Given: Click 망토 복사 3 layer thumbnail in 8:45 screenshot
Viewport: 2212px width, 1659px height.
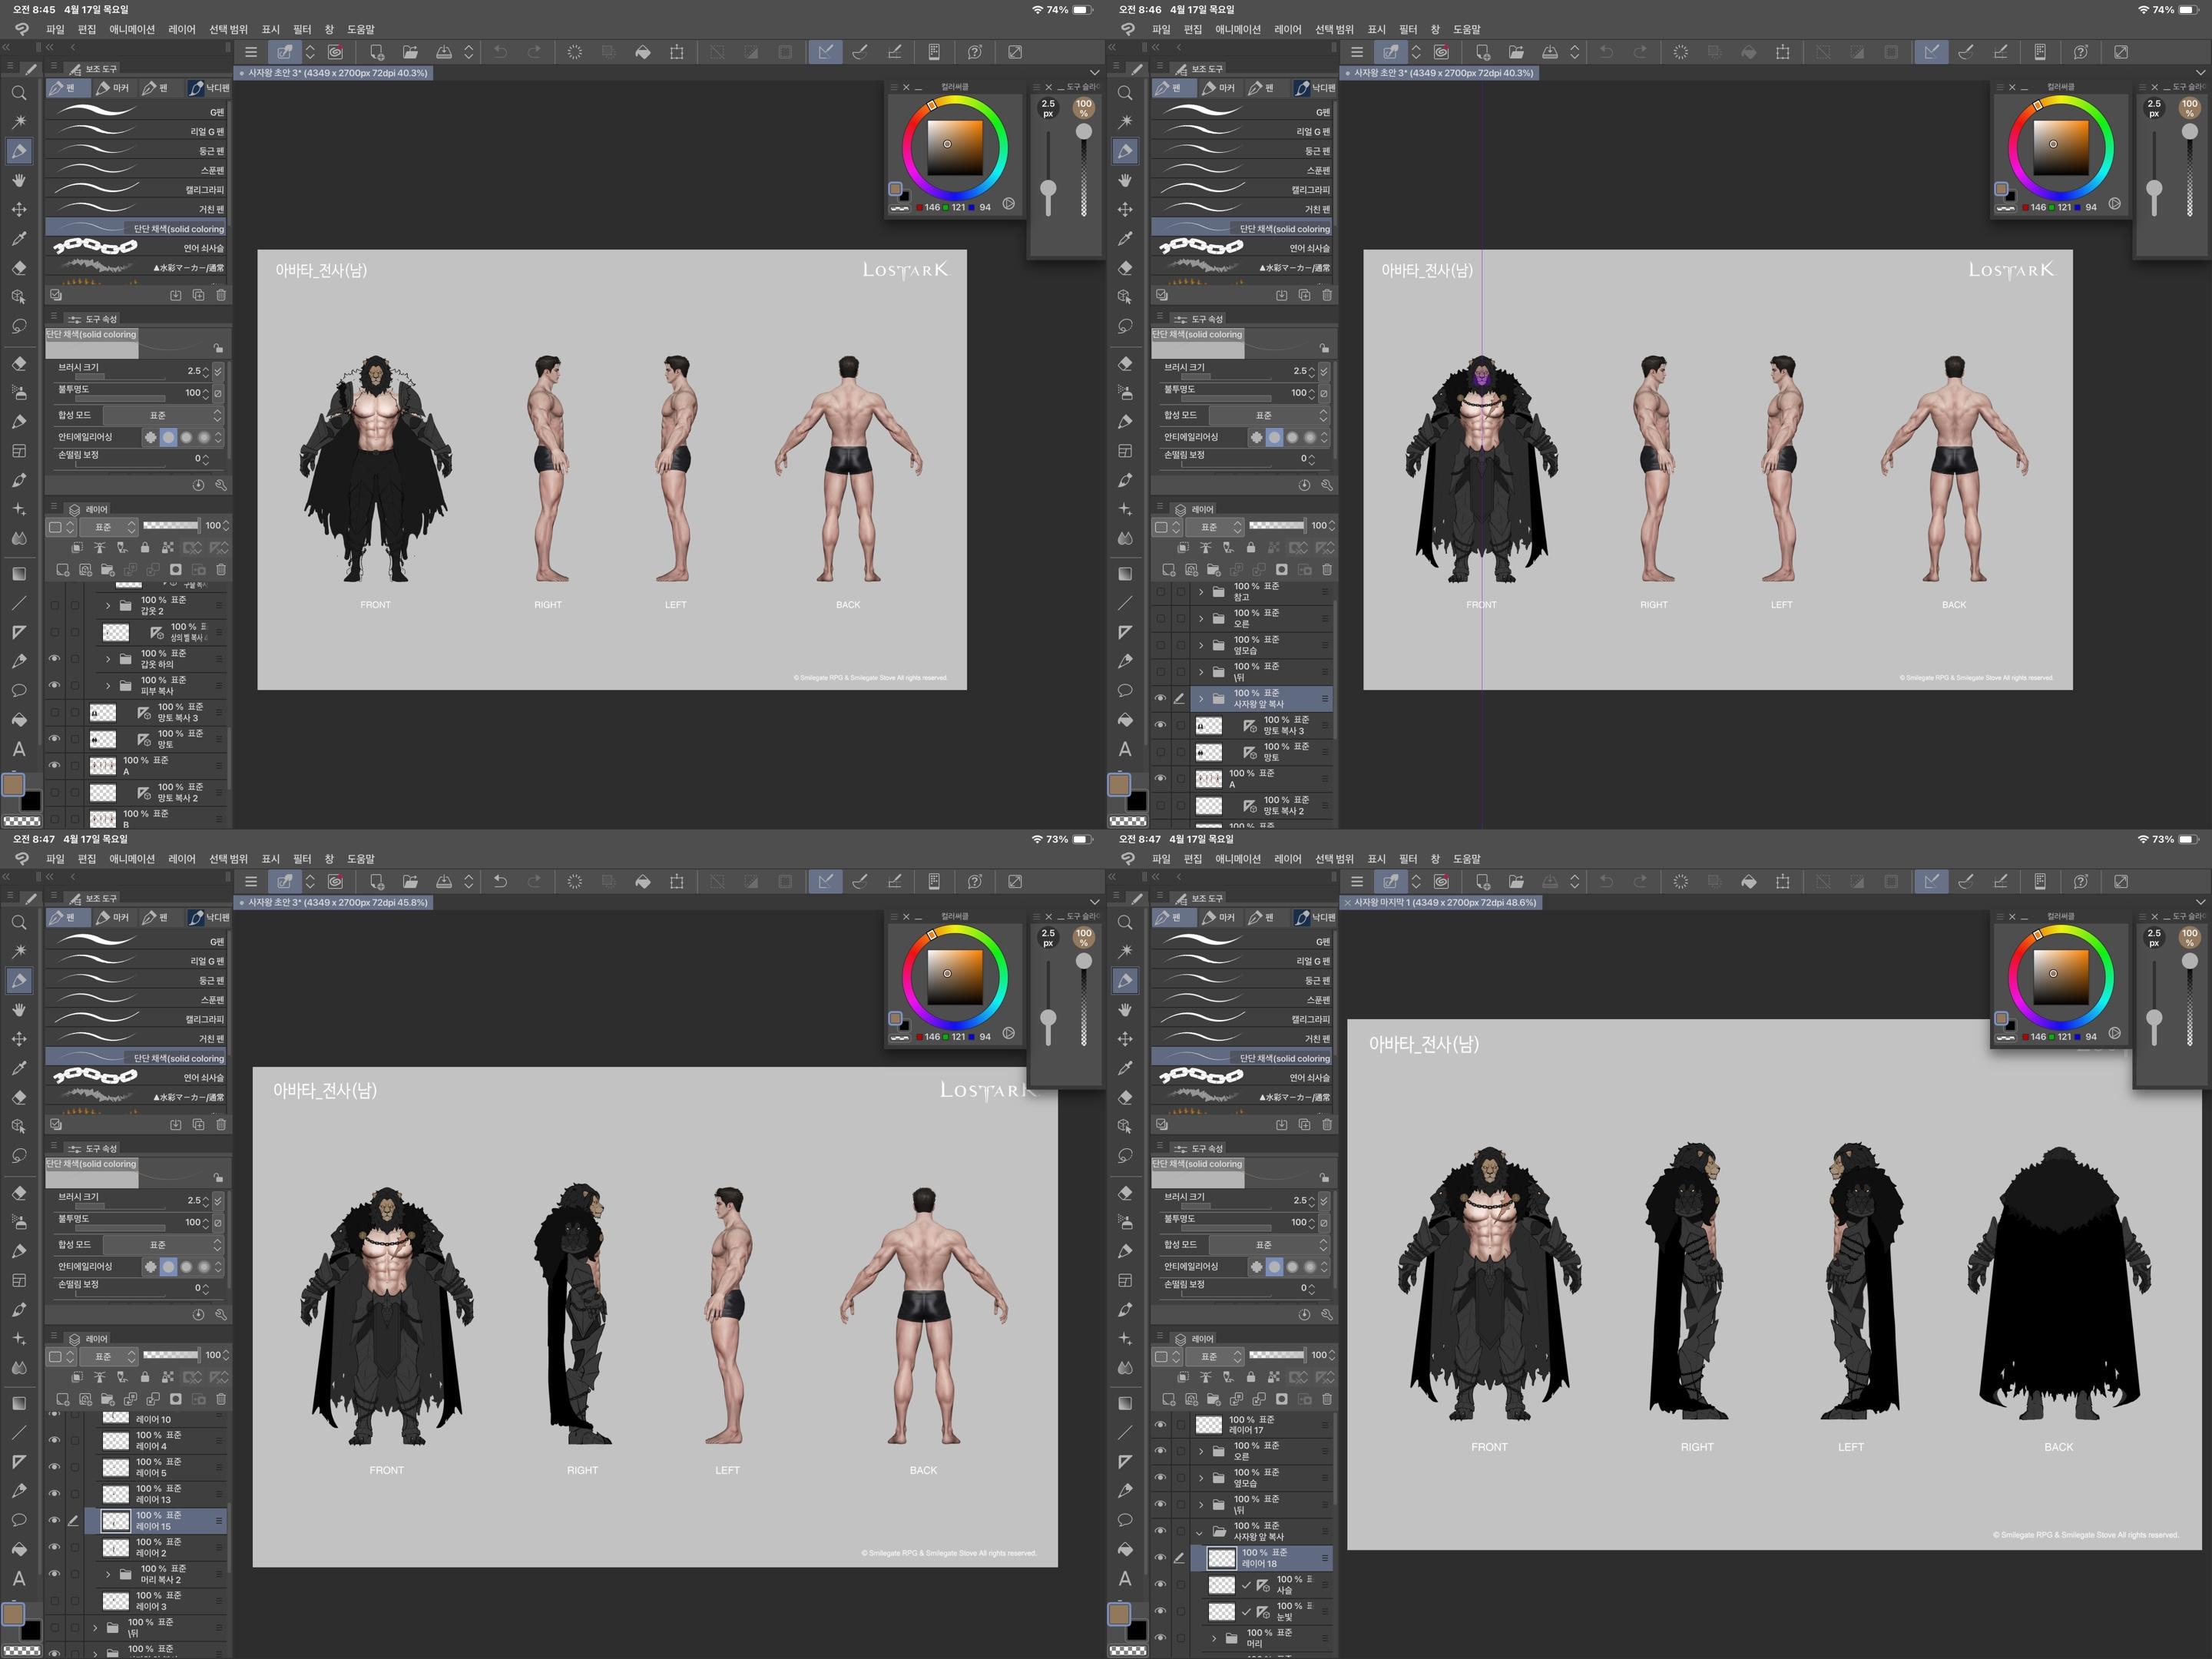Looking at the screenshot, I should [103, 713].
